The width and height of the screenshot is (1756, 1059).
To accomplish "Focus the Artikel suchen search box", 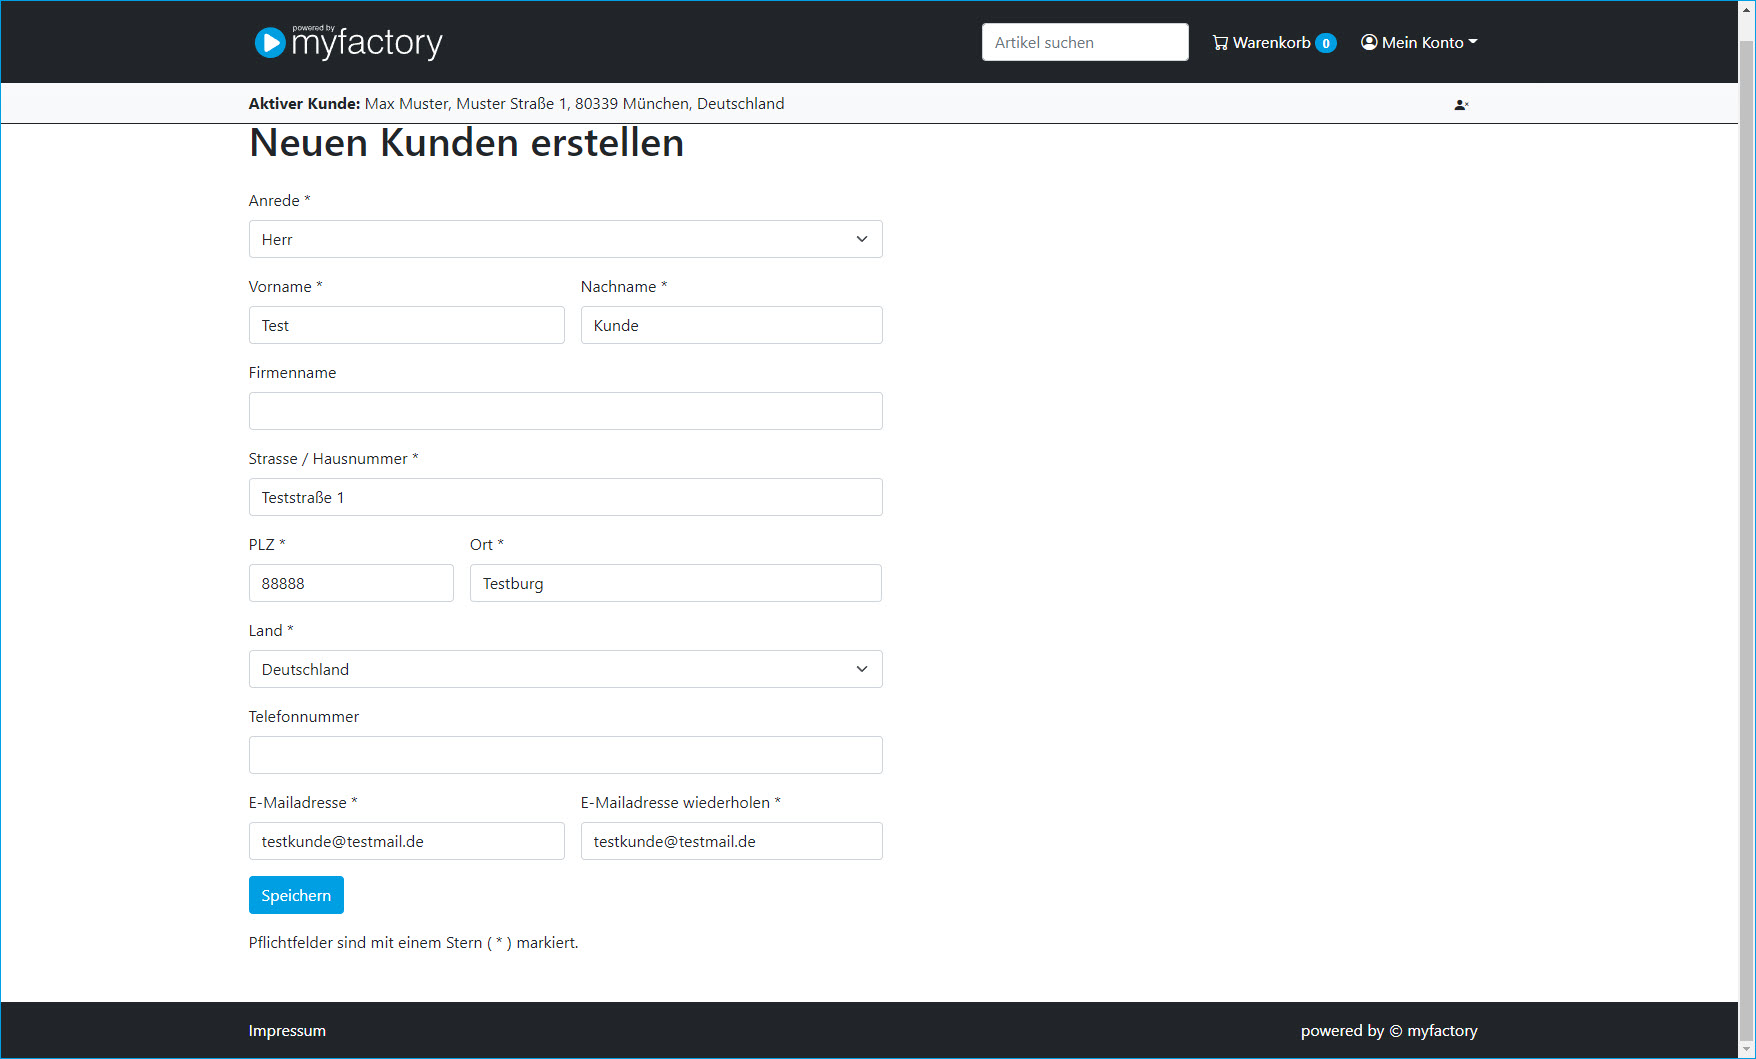I will [1085, 42].
